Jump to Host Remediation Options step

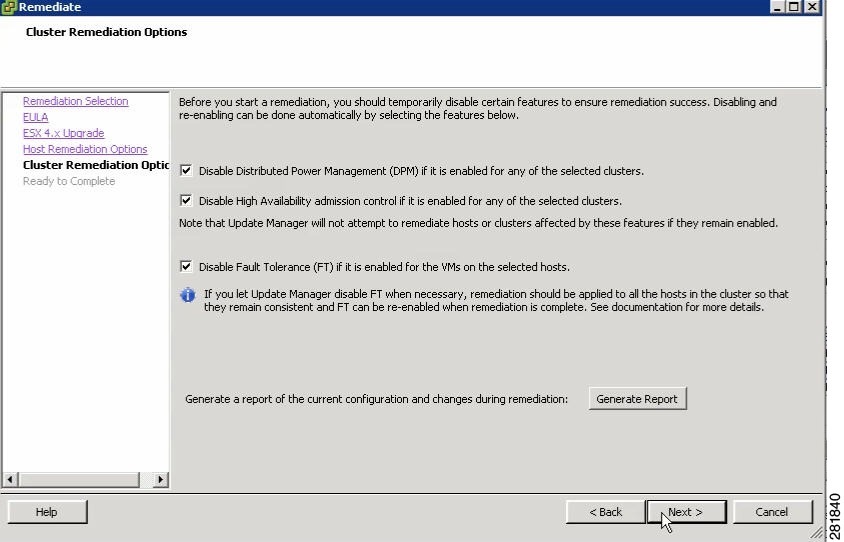pos(85,149)
